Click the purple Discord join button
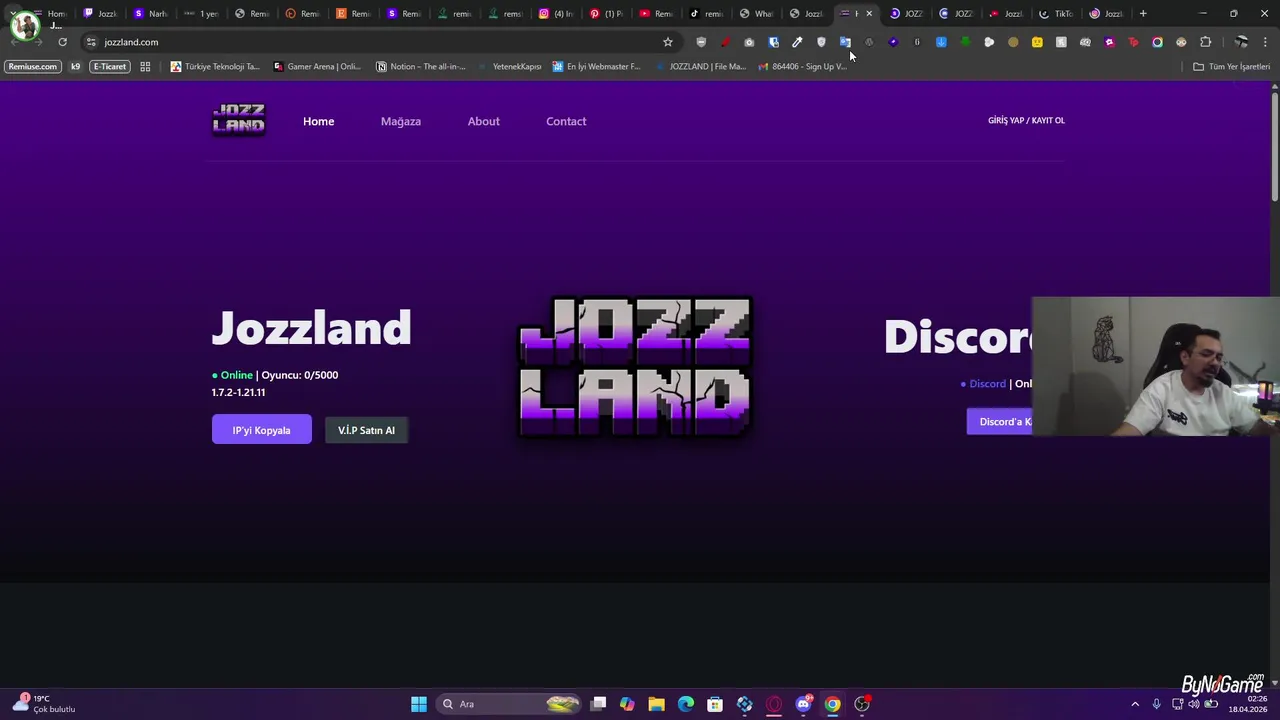The height and width of the screenshot is (720, 1280). pyautogui.click(x=1000, y=421)
